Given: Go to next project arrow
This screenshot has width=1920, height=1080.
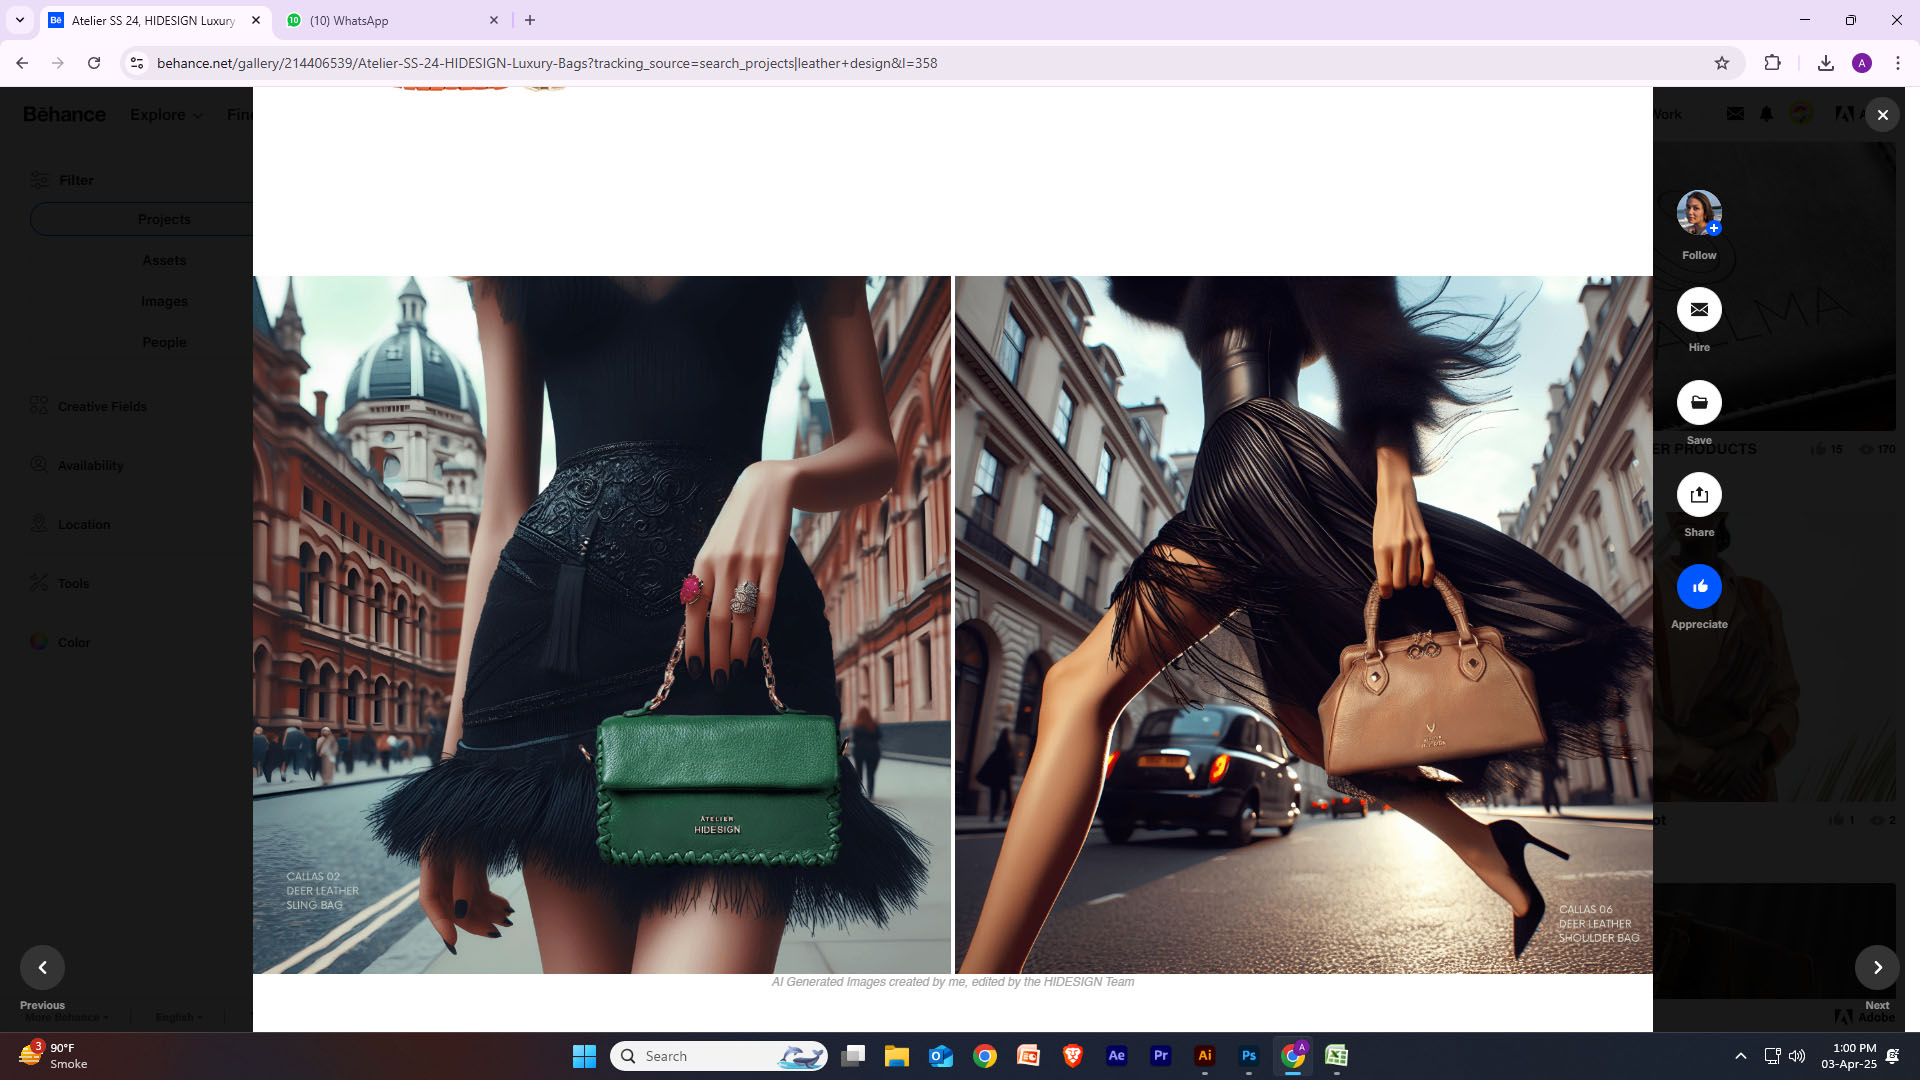Looking at the screenshot, I should click(1877, 967).
